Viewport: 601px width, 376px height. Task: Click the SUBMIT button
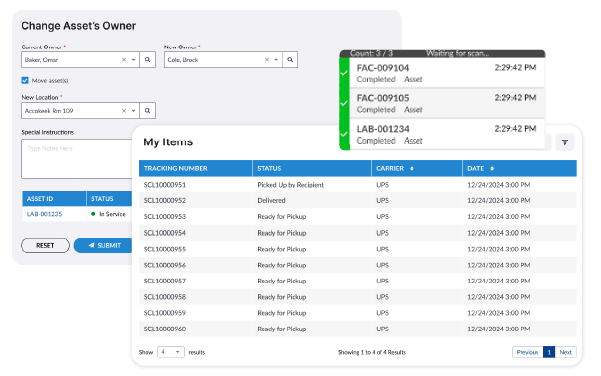[103, 246]
